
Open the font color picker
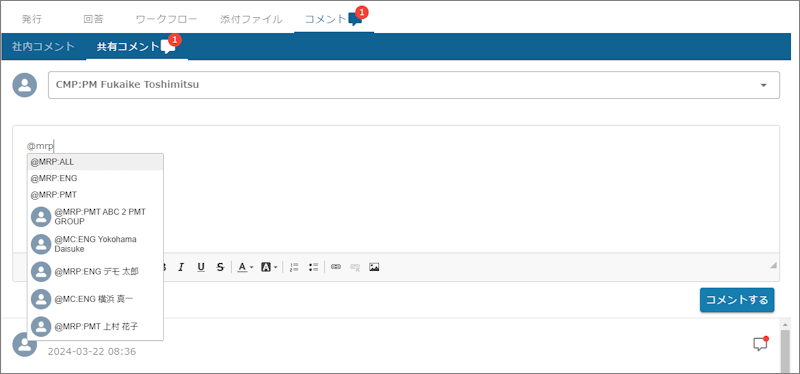[245, 267]
